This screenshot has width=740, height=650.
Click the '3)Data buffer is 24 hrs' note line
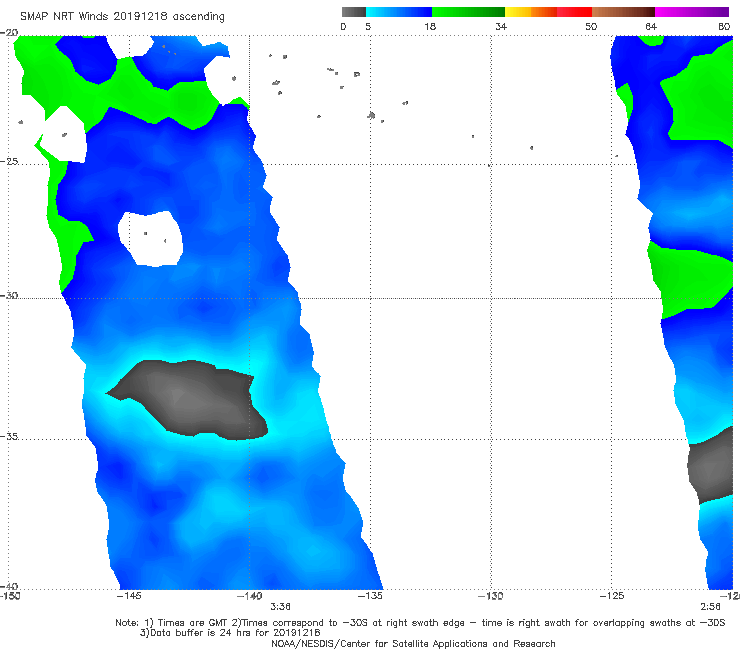tap(230, 633)
